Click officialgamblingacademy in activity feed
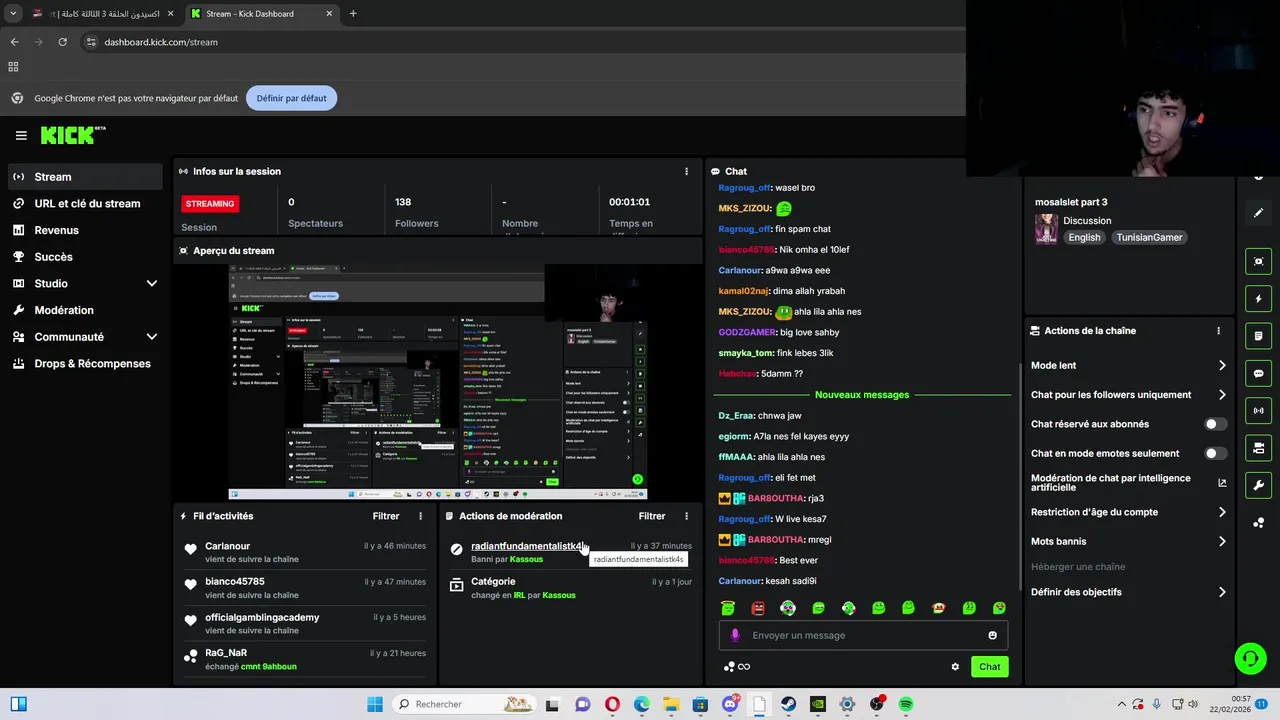This screenshot has width=1280, height=720. pyautogui.click(x=262, y=617)
